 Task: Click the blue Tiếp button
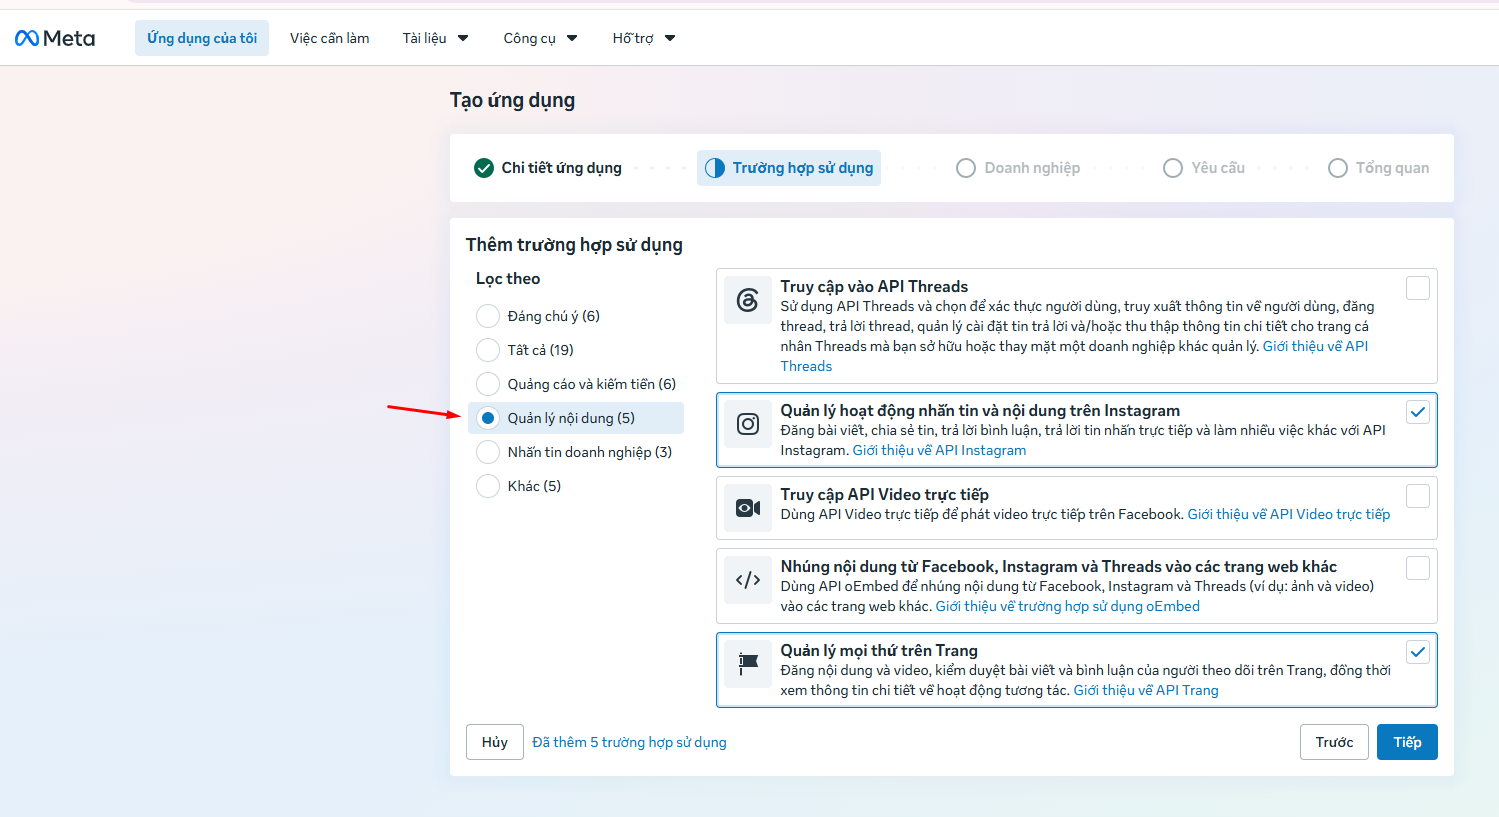[1407, 742]
